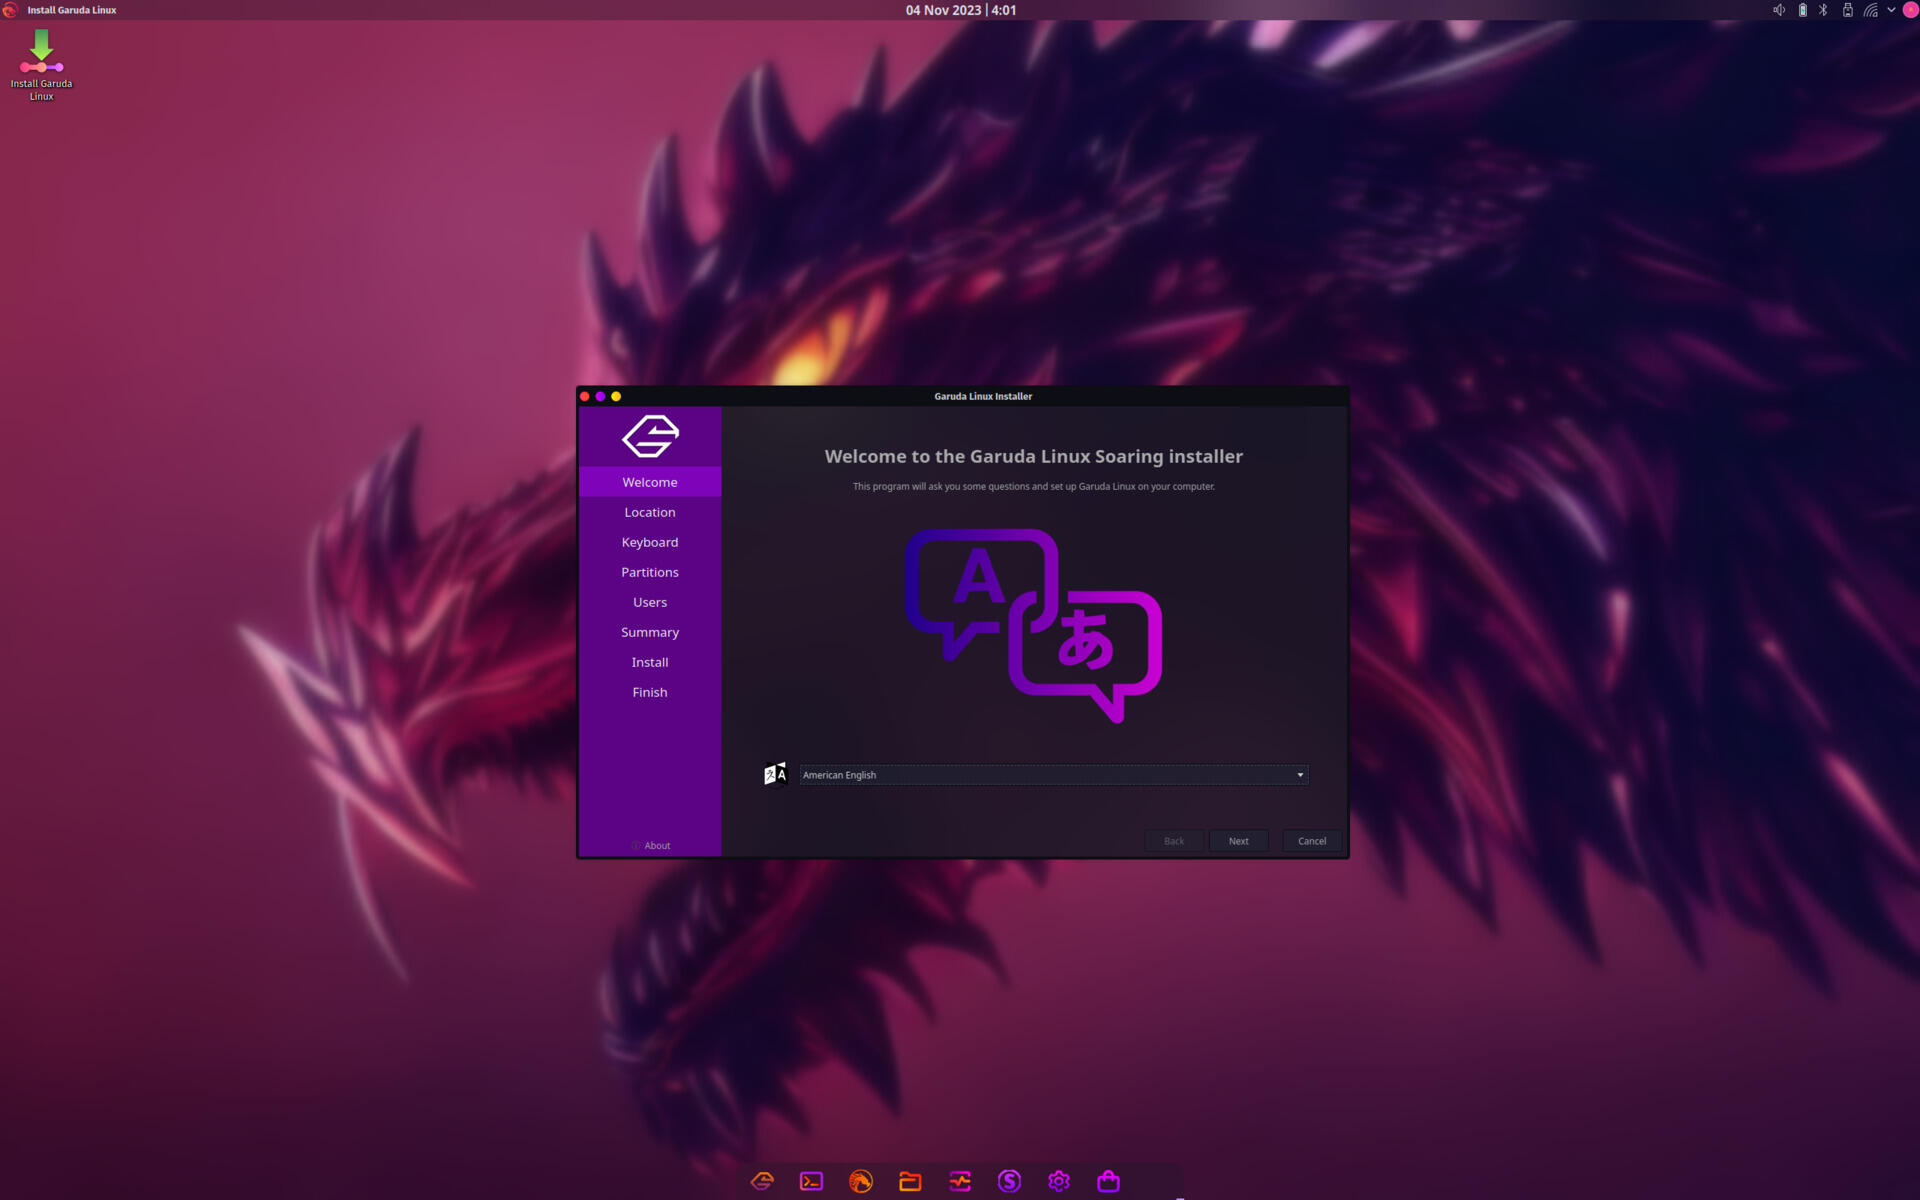Select the Summary step in sidebar
The width and height of the screenshot is (1920, 1200).
(650, 632)
